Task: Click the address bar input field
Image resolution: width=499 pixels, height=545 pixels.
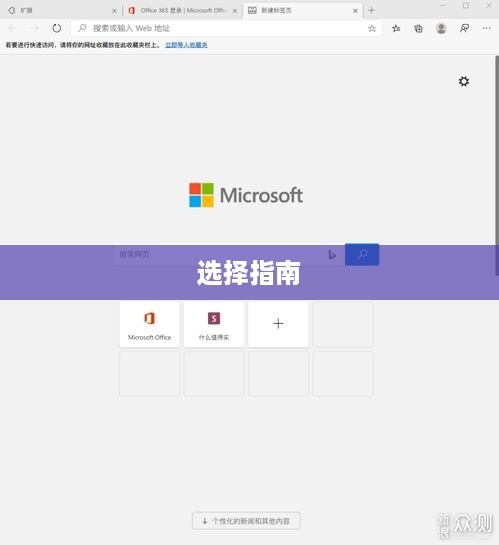Action: click(226, 28)
